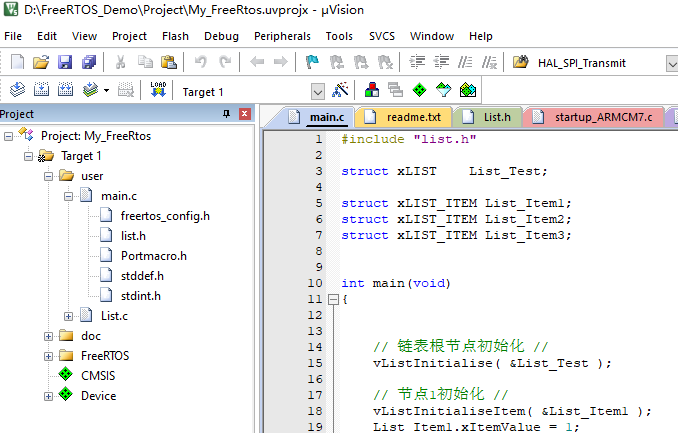Uncomment the selected lines

489,62
